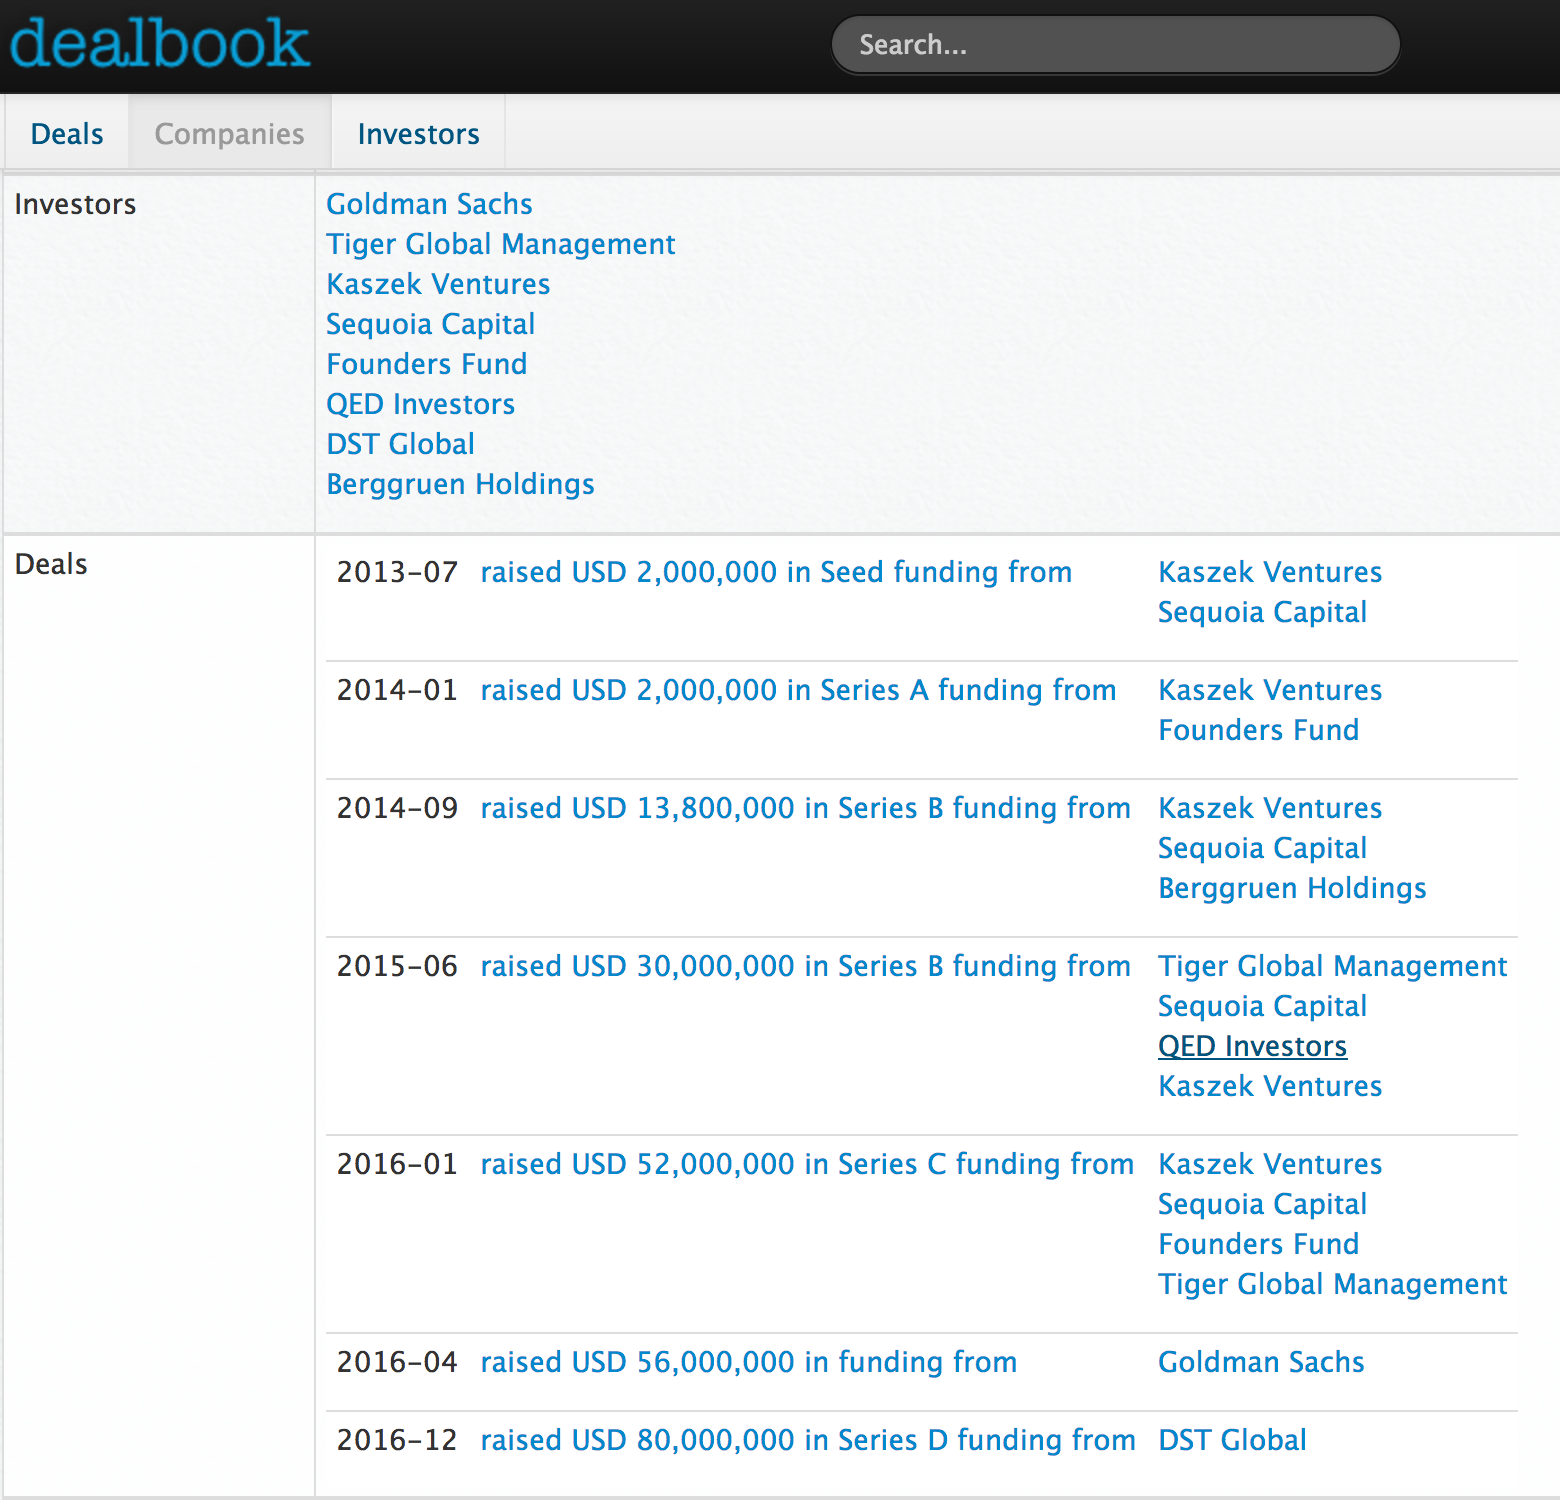Viewport: 1560px width, 1500px height.
Task: Click Kaszek Ventures in the 2014-01 deal
Action: pyautogui.click(x=1270, y=690)
